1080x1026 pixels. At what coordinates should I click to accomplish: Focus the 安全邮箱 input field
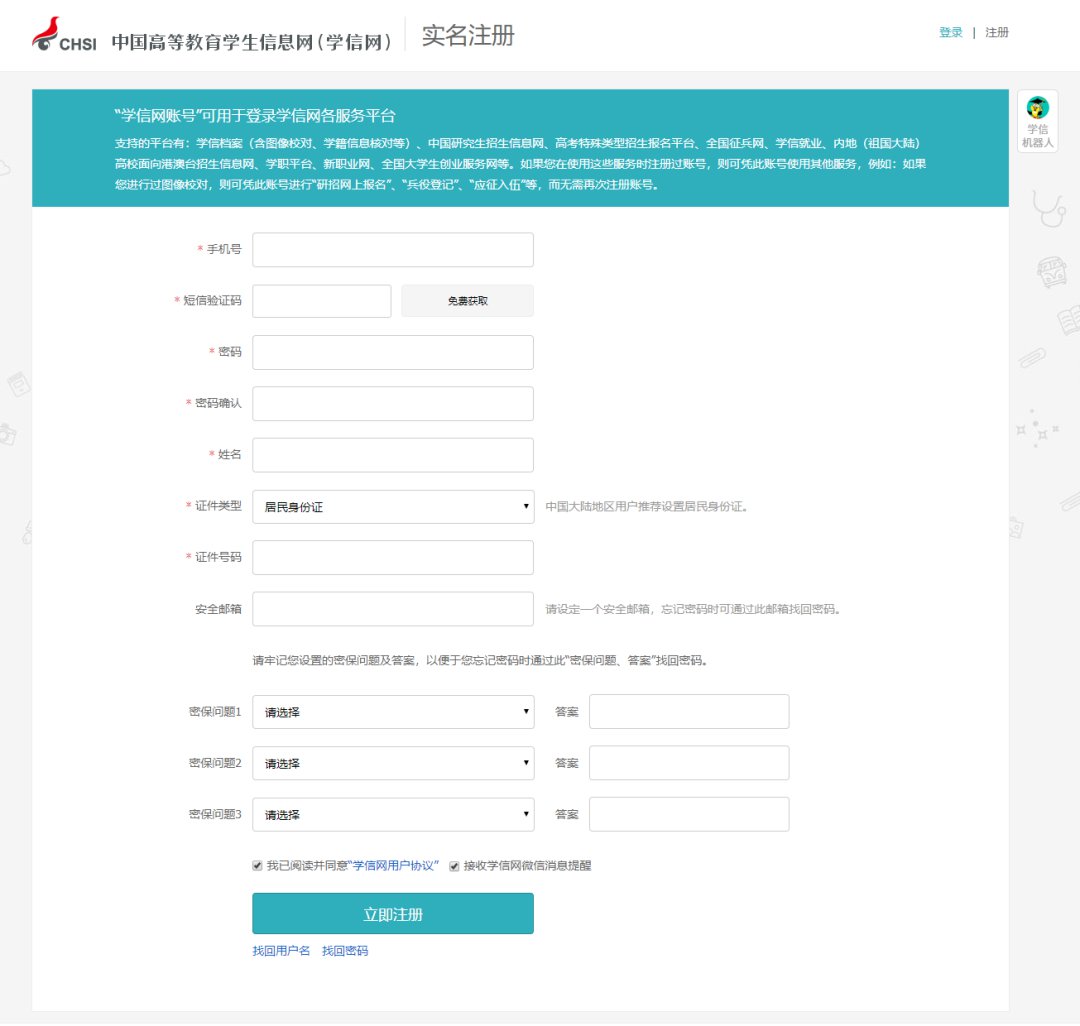pos(393,609)
